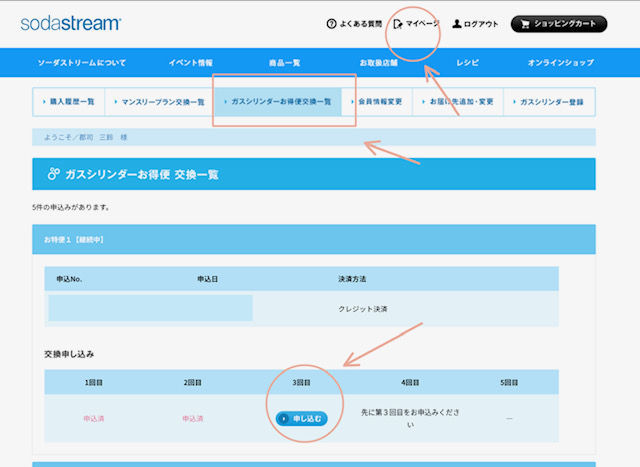Open the ショッピングカート button

559,24
